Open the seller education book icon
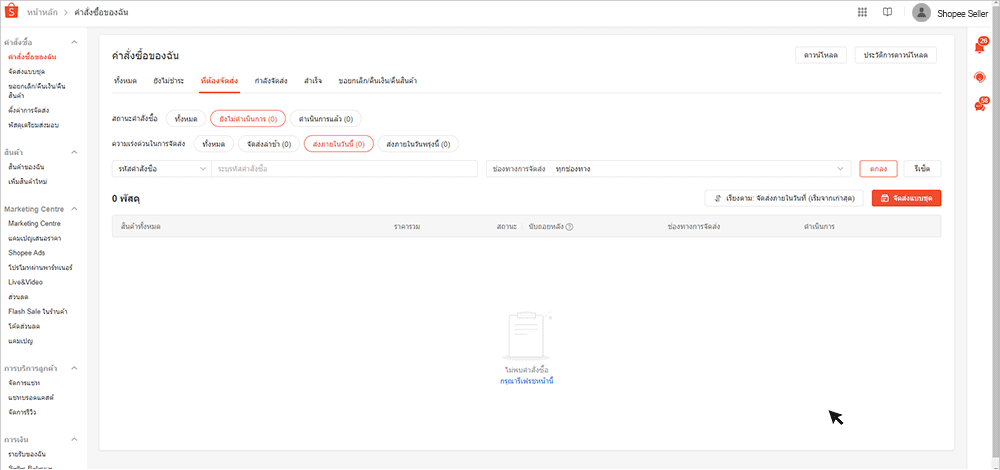1000x470 pixels. click(887, 12)
